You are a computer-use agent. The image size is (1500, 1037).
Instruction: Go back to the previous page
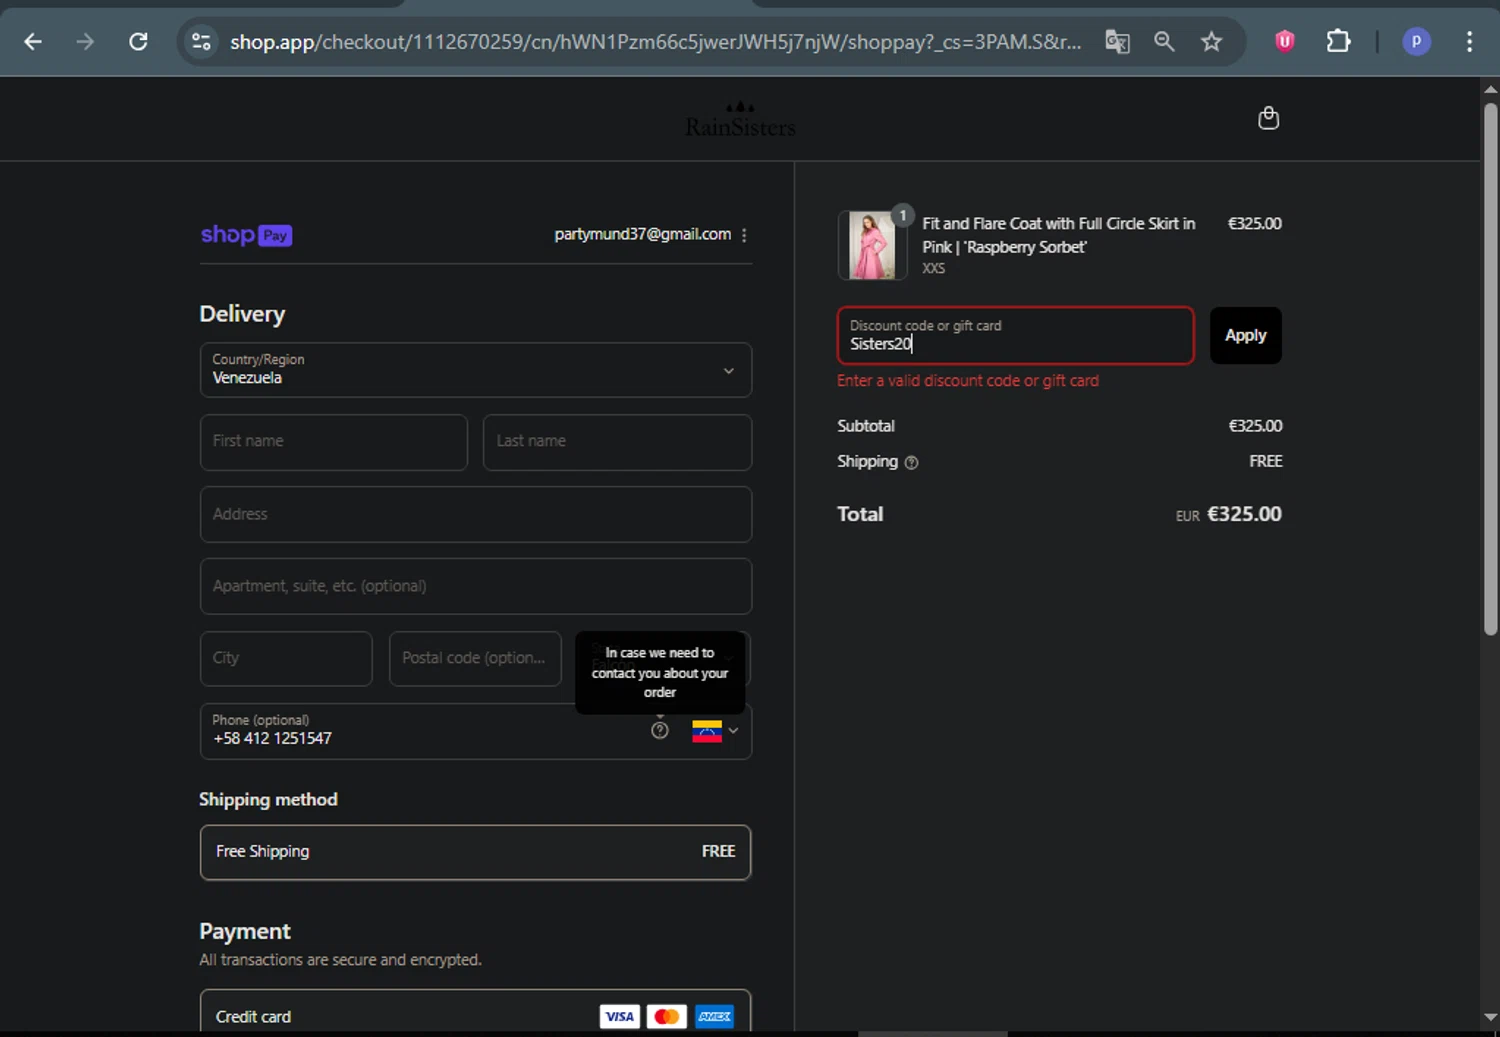33,41
